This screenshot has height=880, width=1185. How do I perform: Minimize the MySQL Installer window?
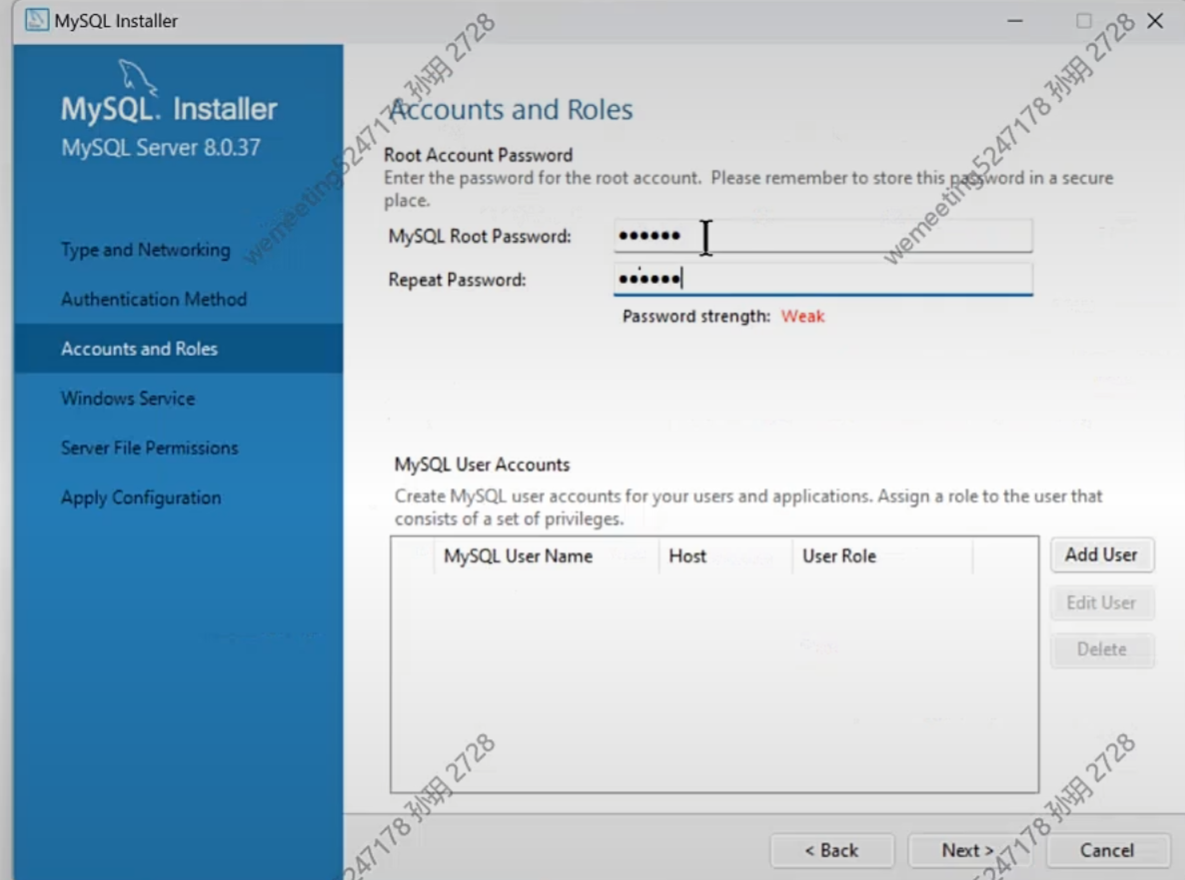pos(1015,20)
